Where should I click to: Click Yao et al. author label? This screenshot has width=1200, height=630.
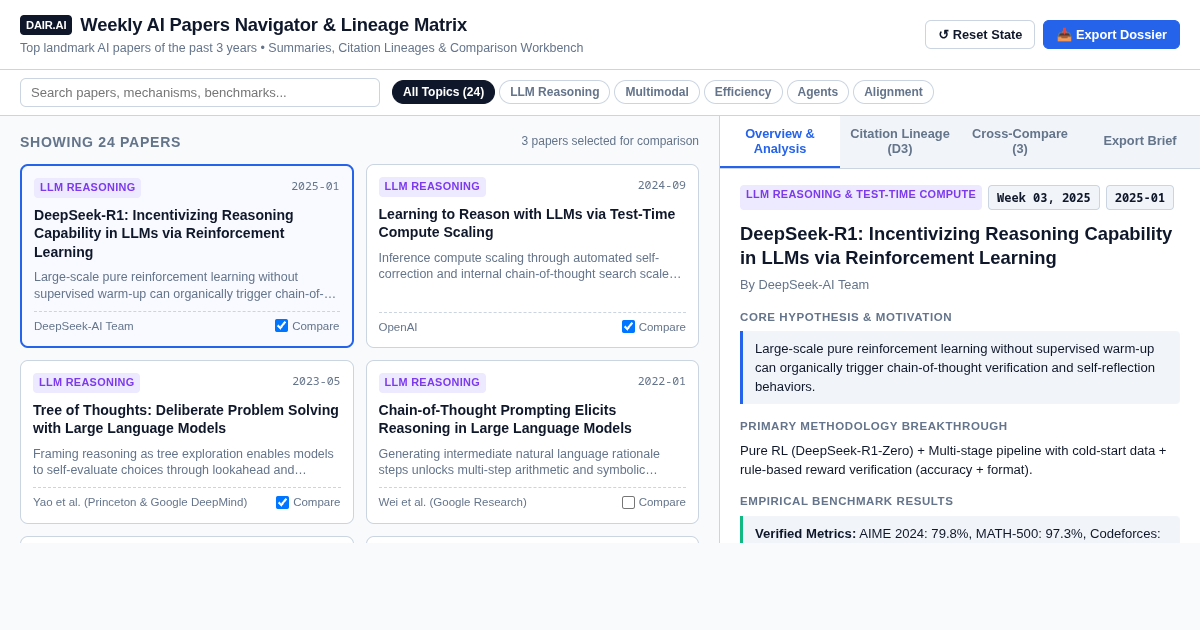coord(140,502)
